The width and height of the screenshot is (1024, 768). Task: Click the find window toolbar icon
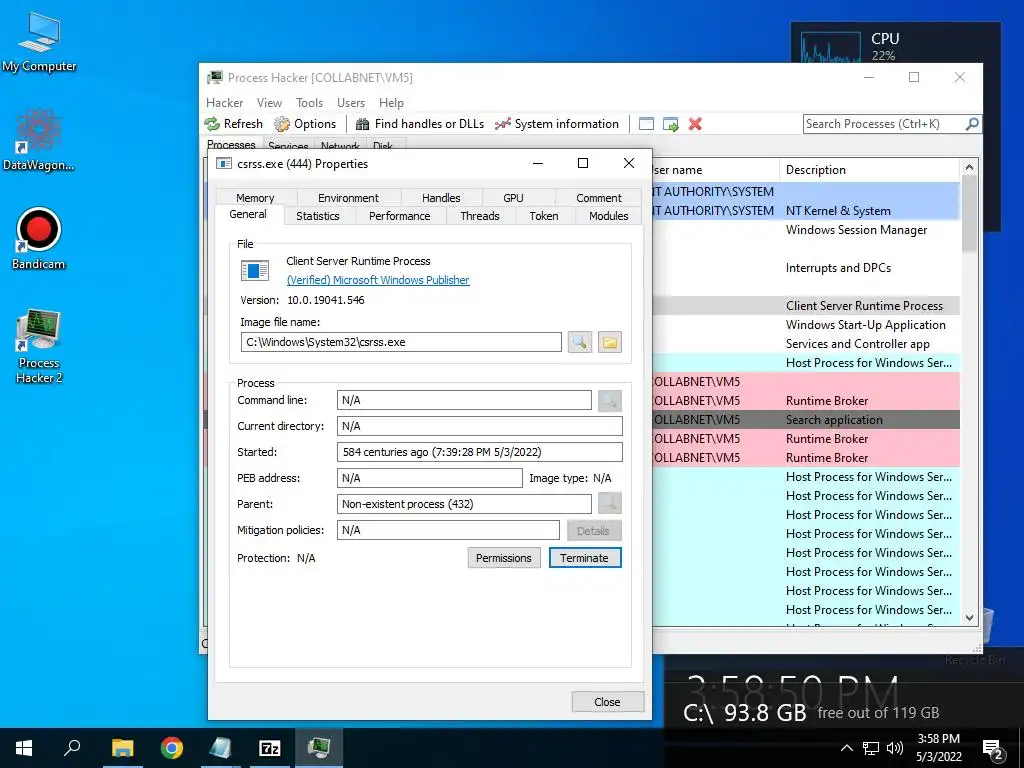click(646, 123)
